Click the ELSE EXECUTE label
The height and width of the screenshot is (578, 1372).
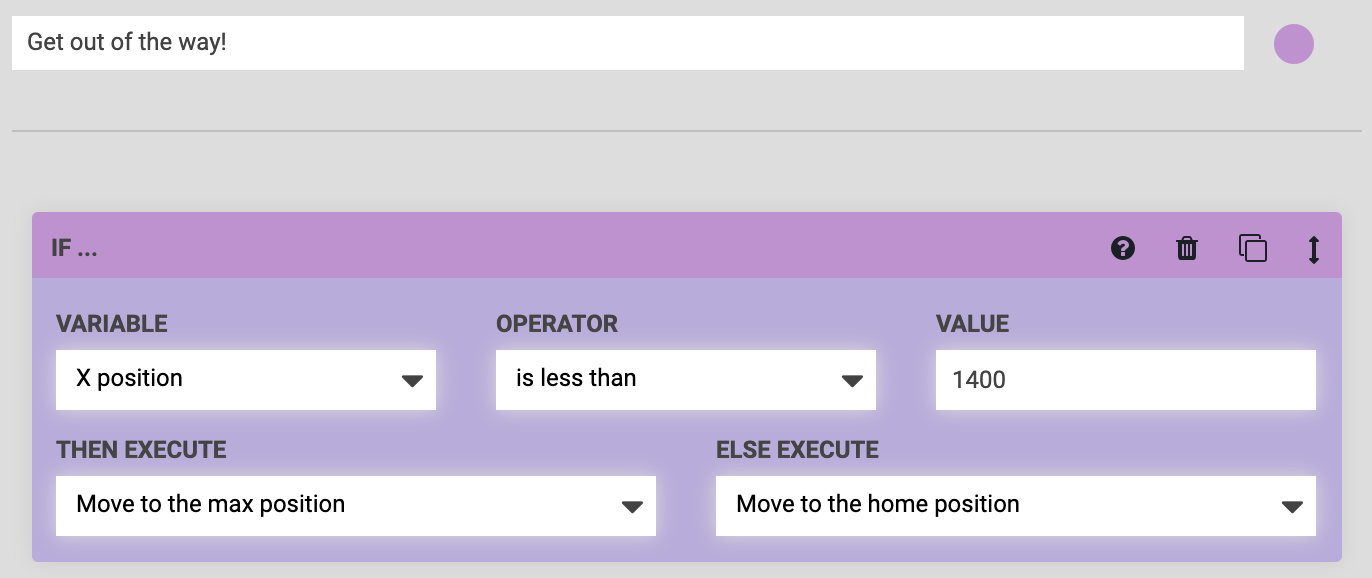[x=797, y=450]
